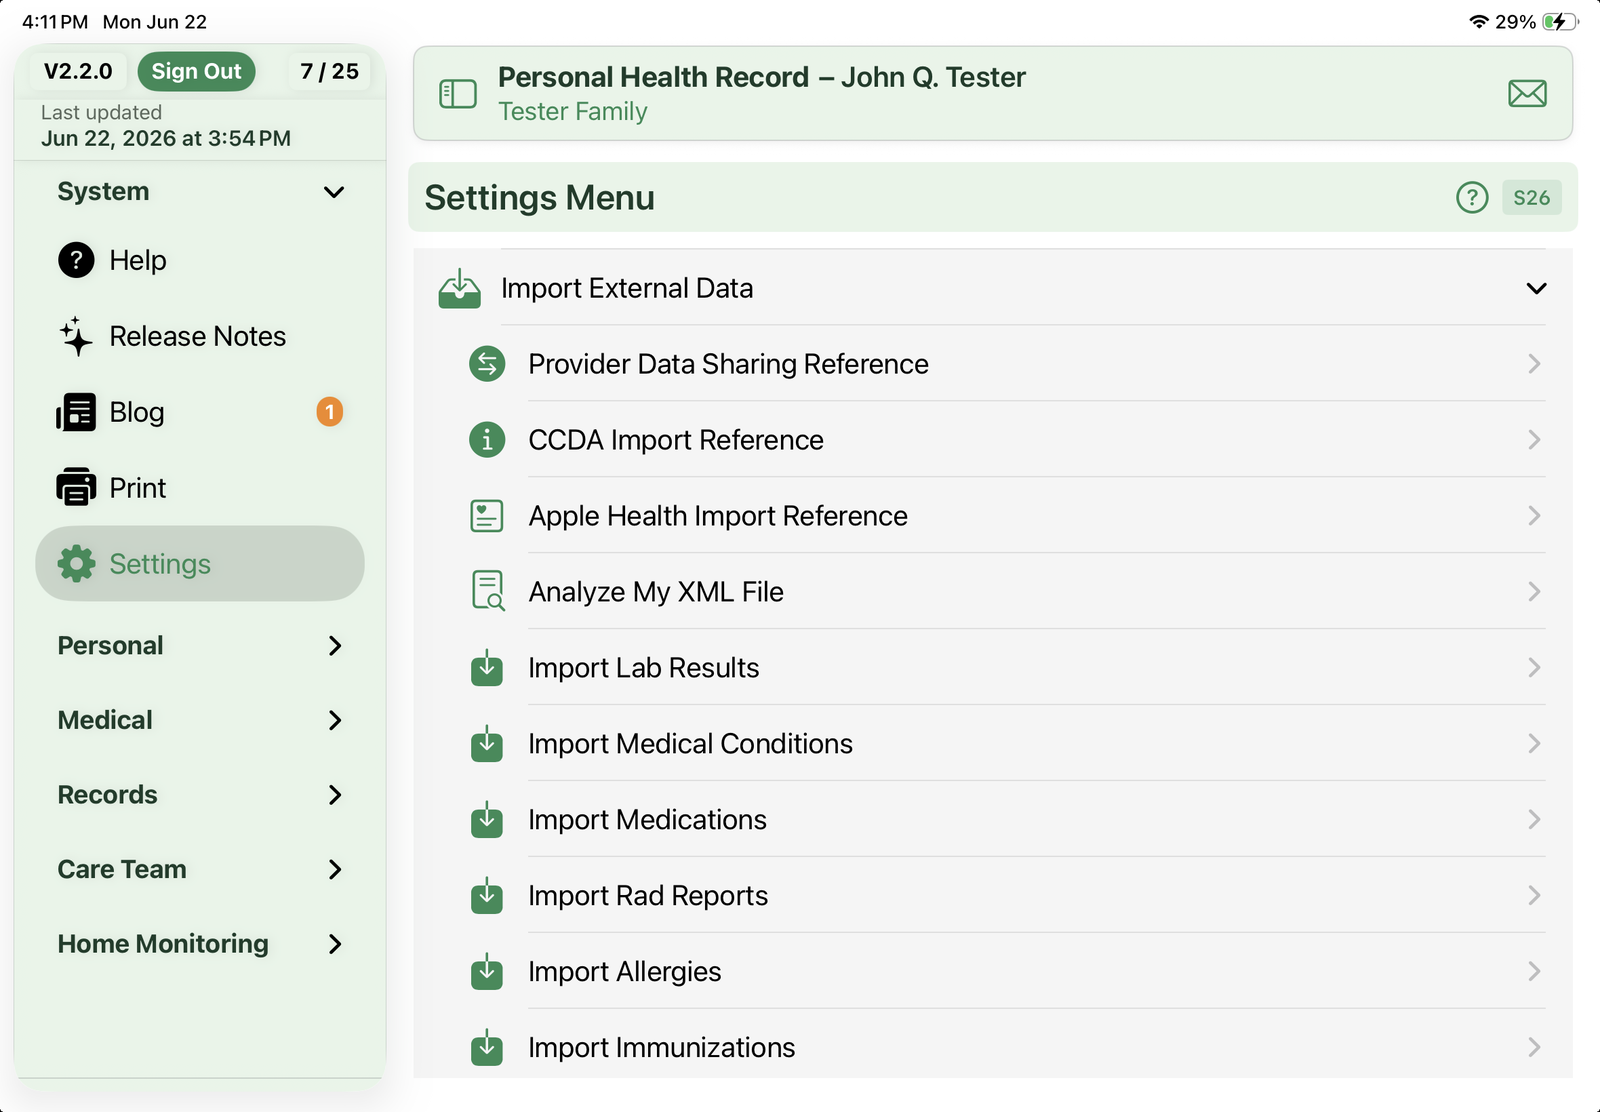Click the Help question mark sidebar icon

(x=76, y=260)
